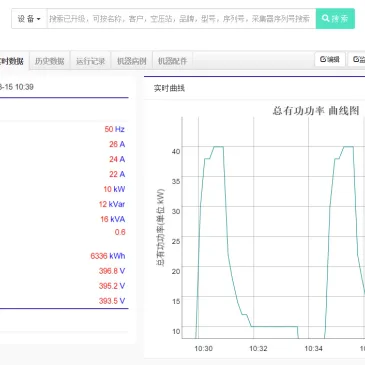Open the 机器配件 tab
This screenshot has height=365, width=365.
pos(173,61)
